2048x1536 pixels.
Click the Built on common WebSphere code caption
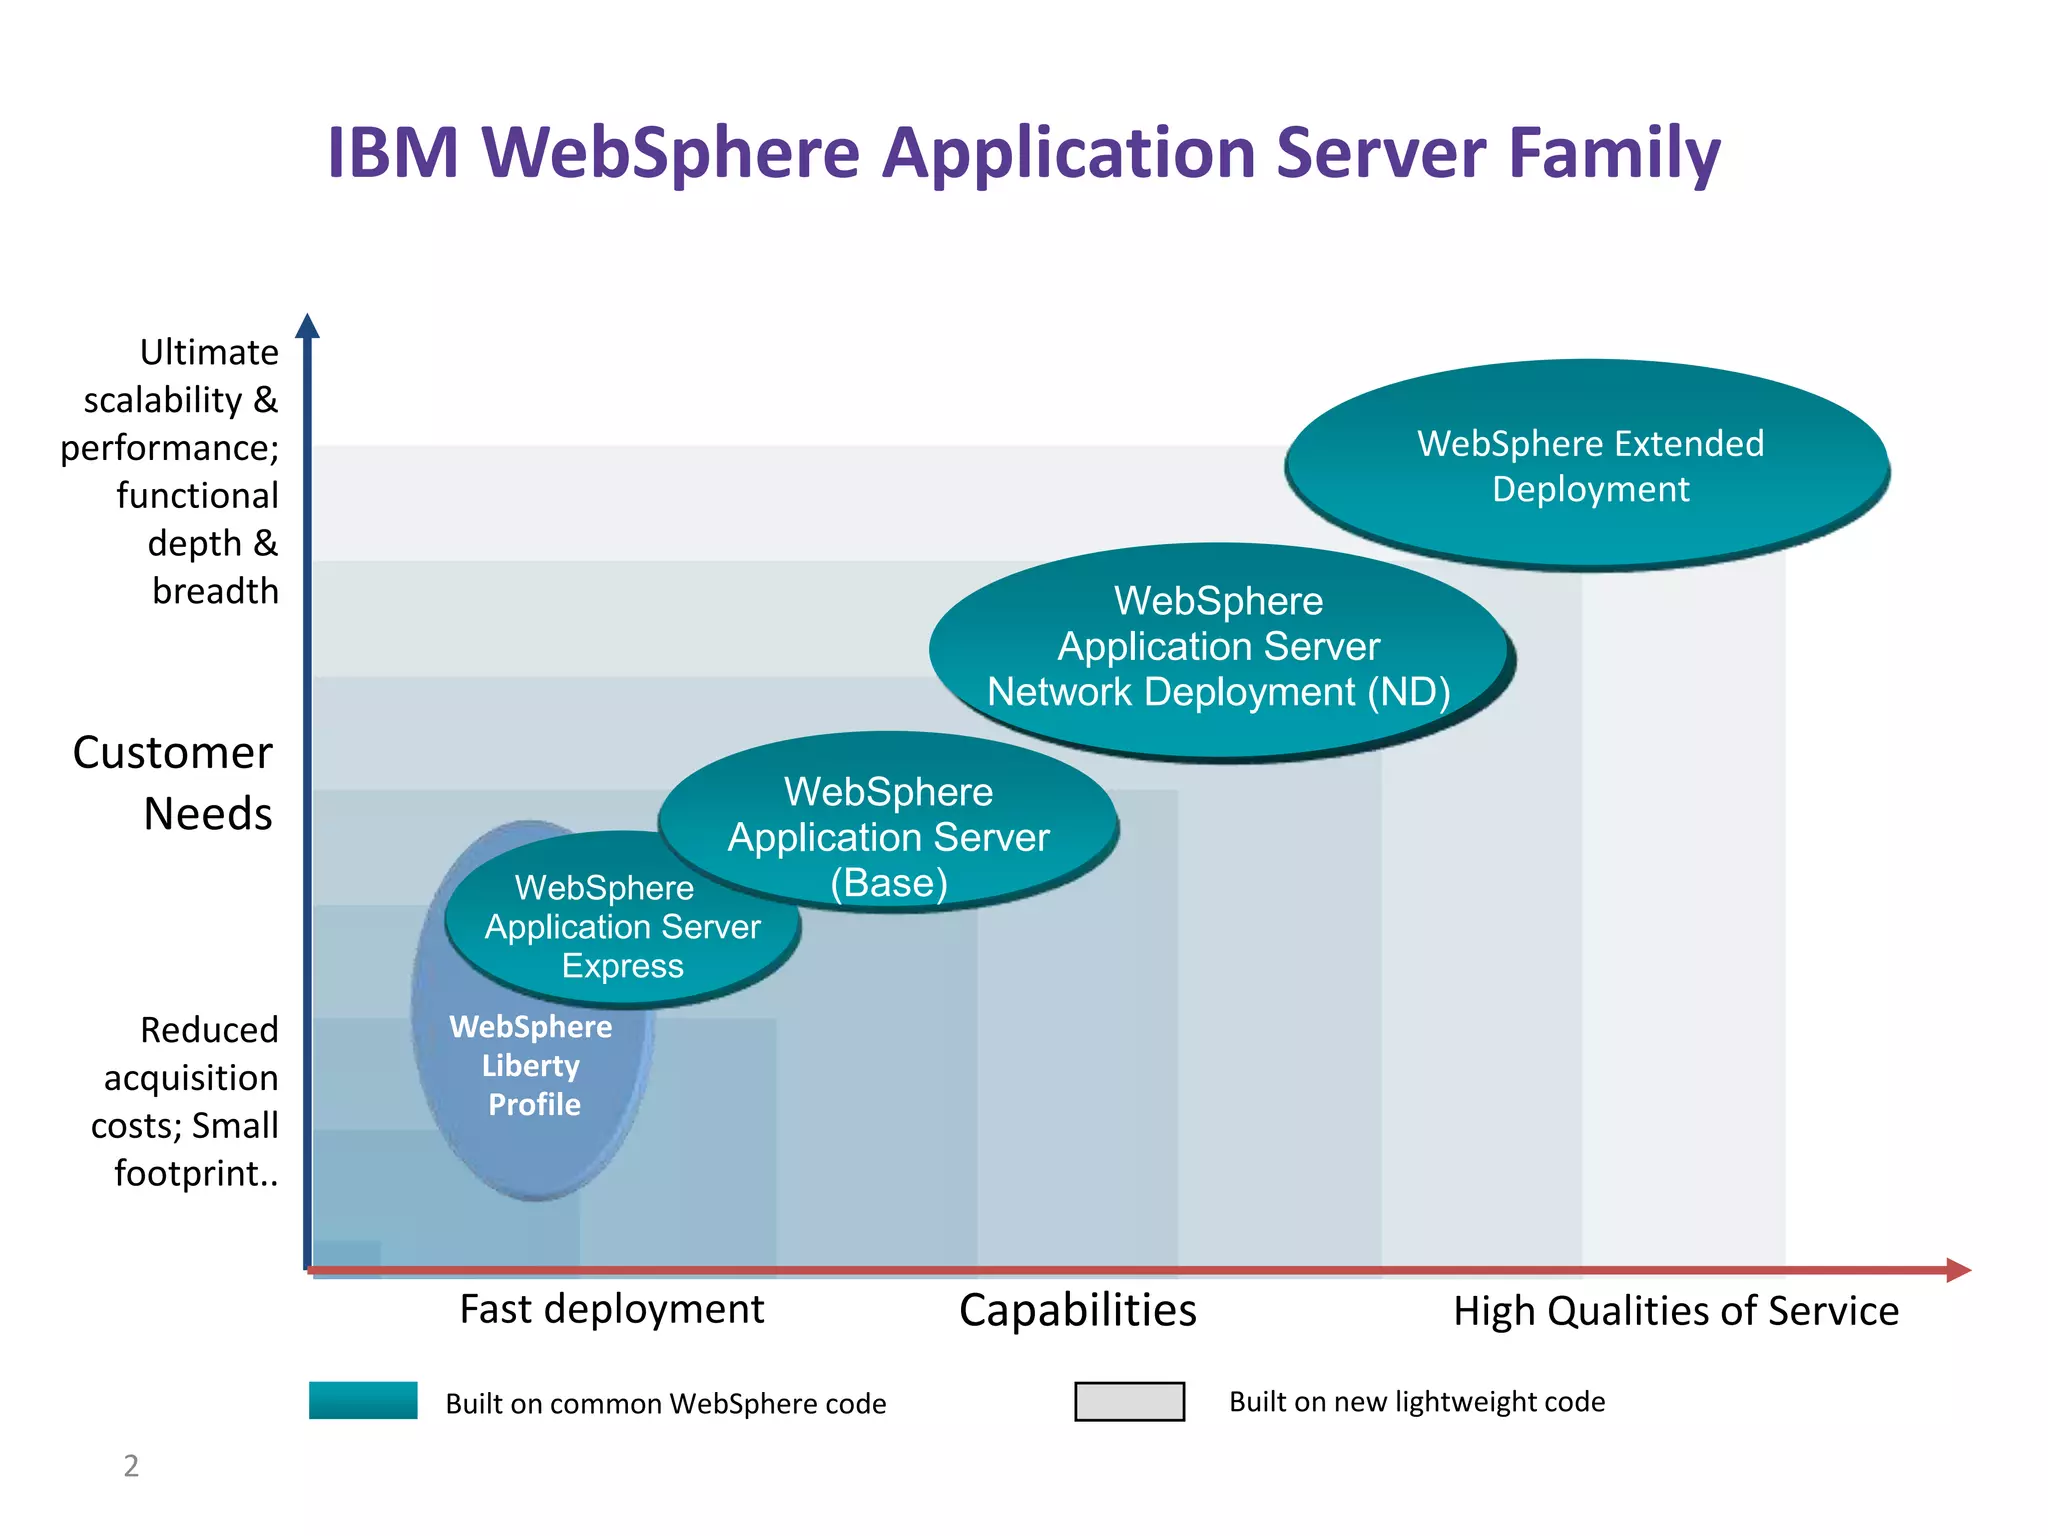pos(665,1403)
